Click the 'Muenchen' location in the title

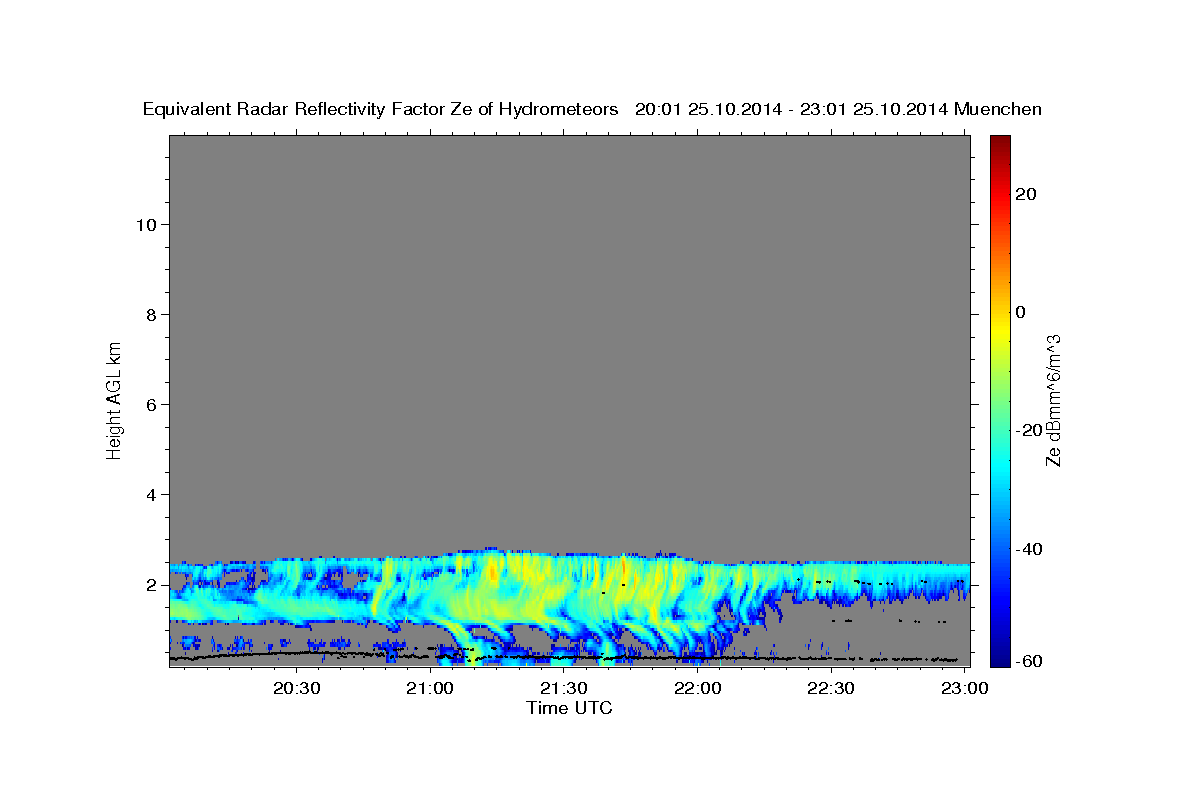click(999, 109)
